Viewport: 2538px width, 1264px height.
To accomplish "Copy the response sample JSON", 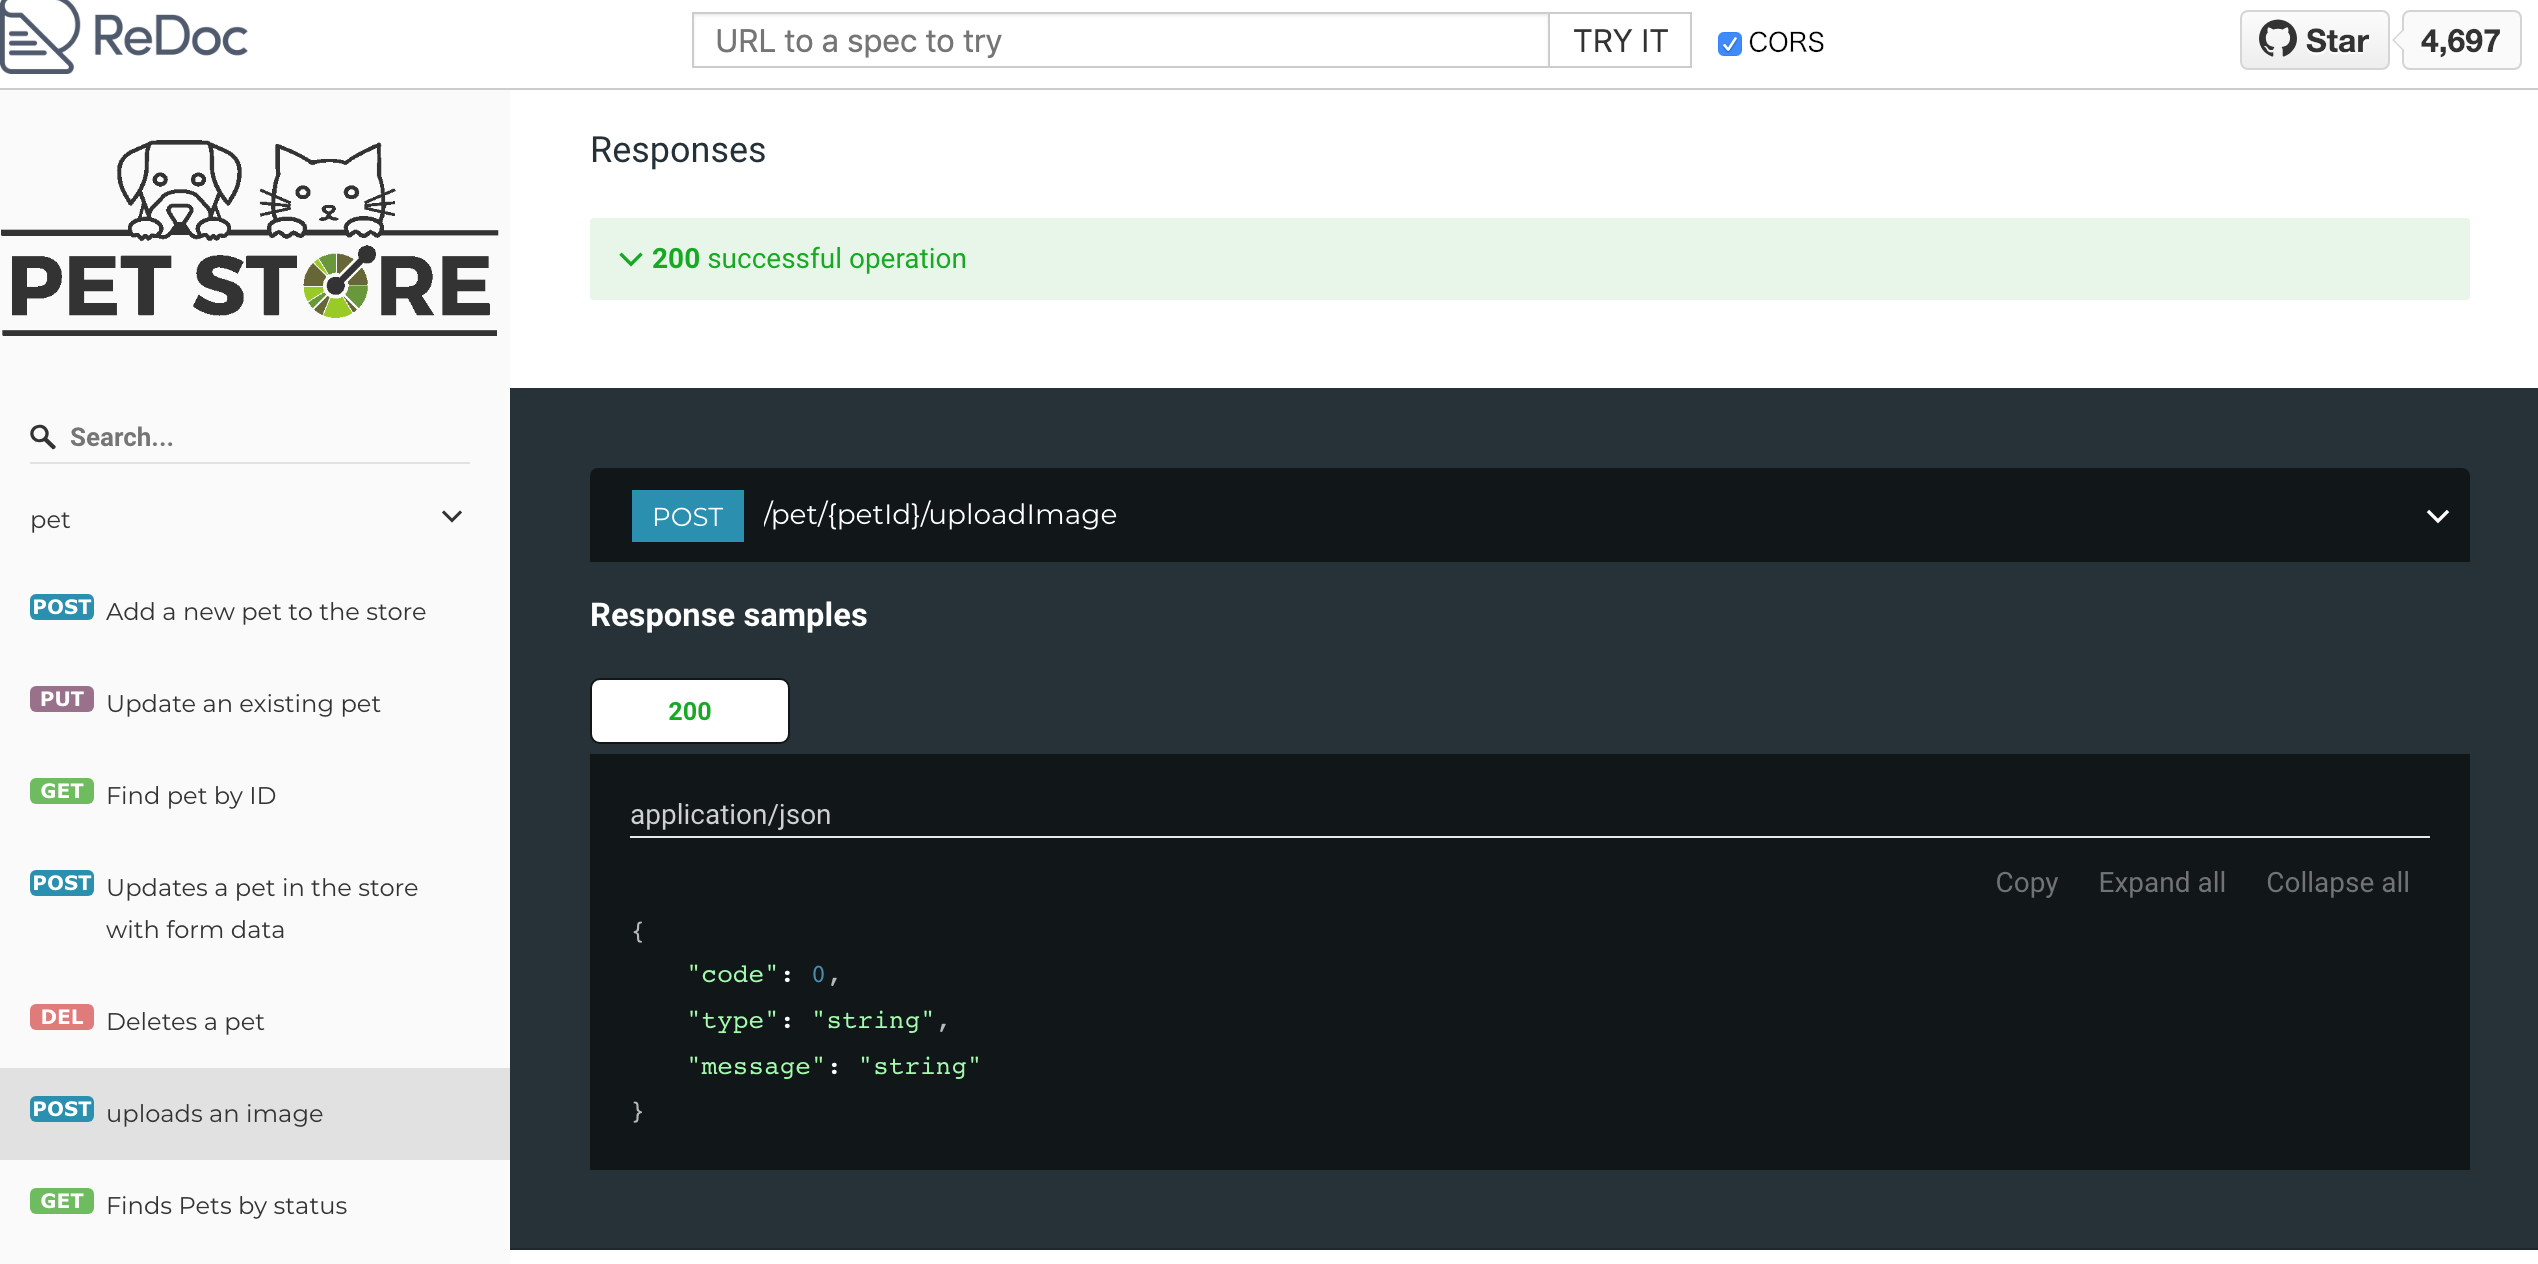I will (x=2026, y=883).
